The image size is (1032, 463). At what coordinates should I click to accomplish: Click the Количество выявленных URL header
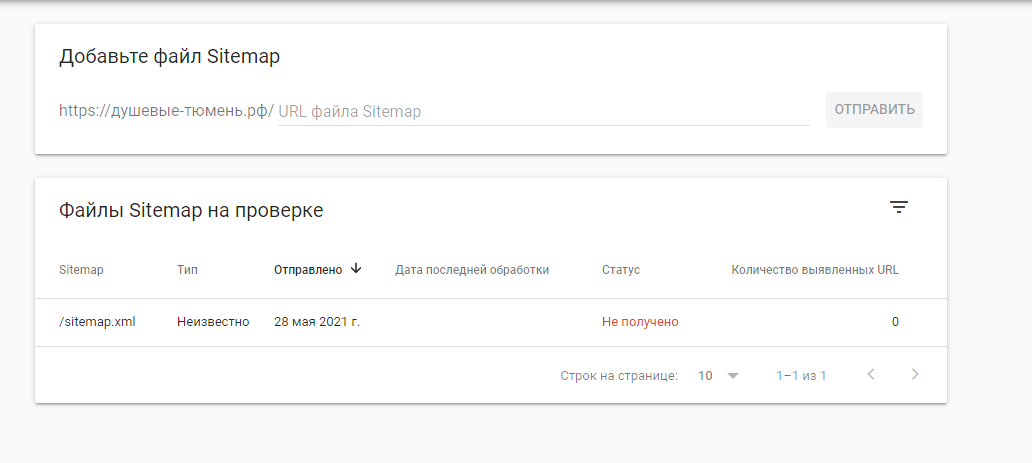click(x=815, y=269)
